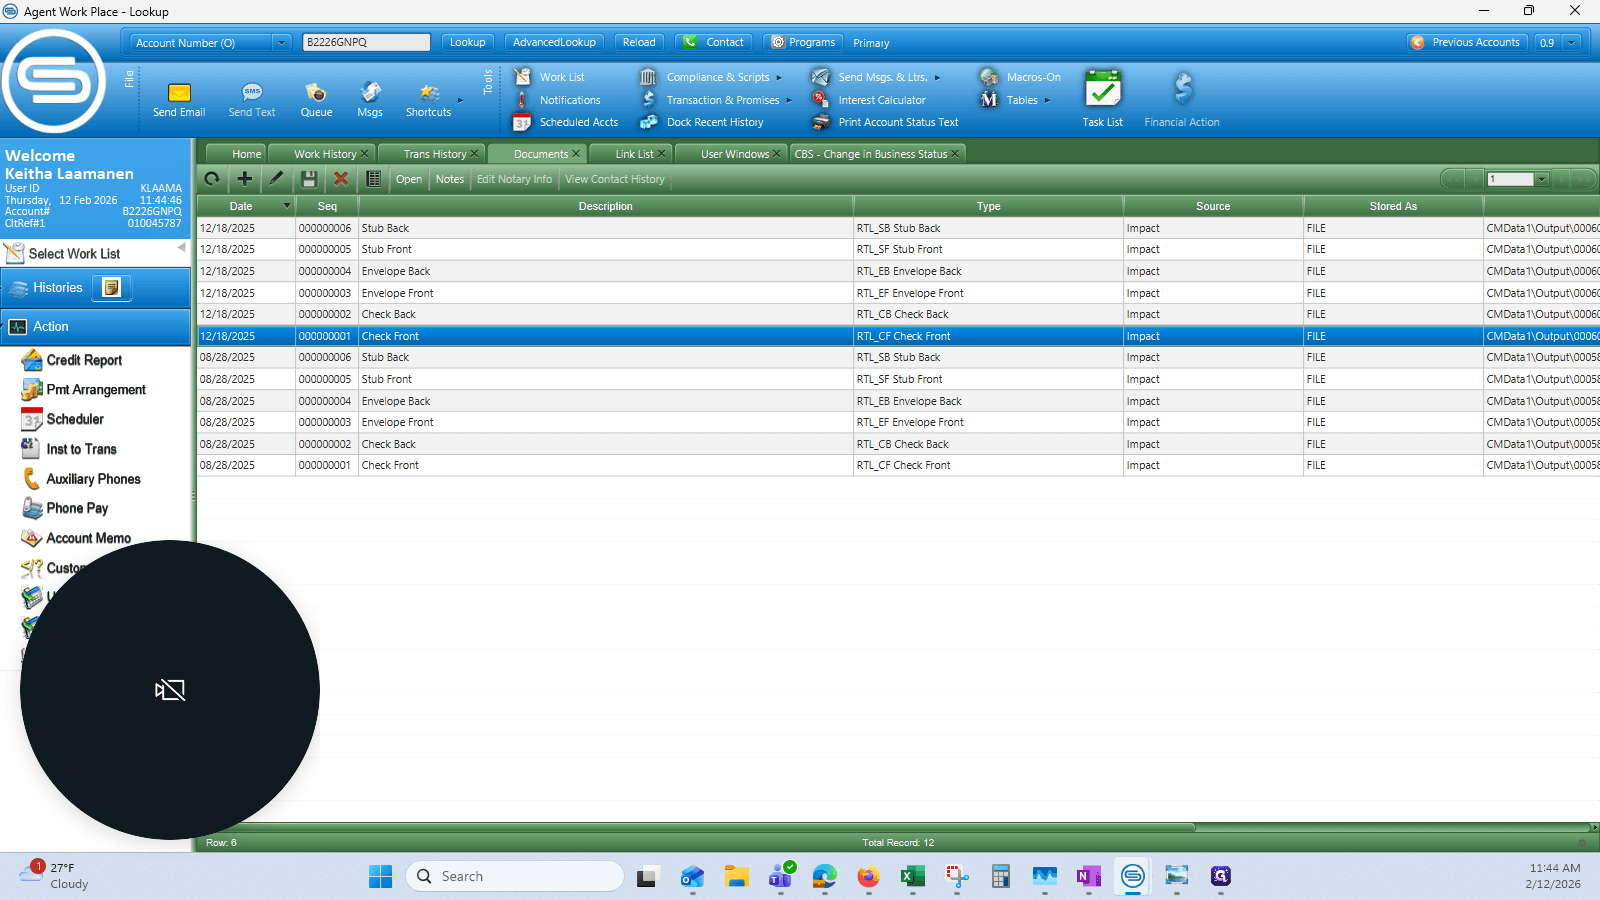Click the Notes button in Documents toolbar

[450, 179]
